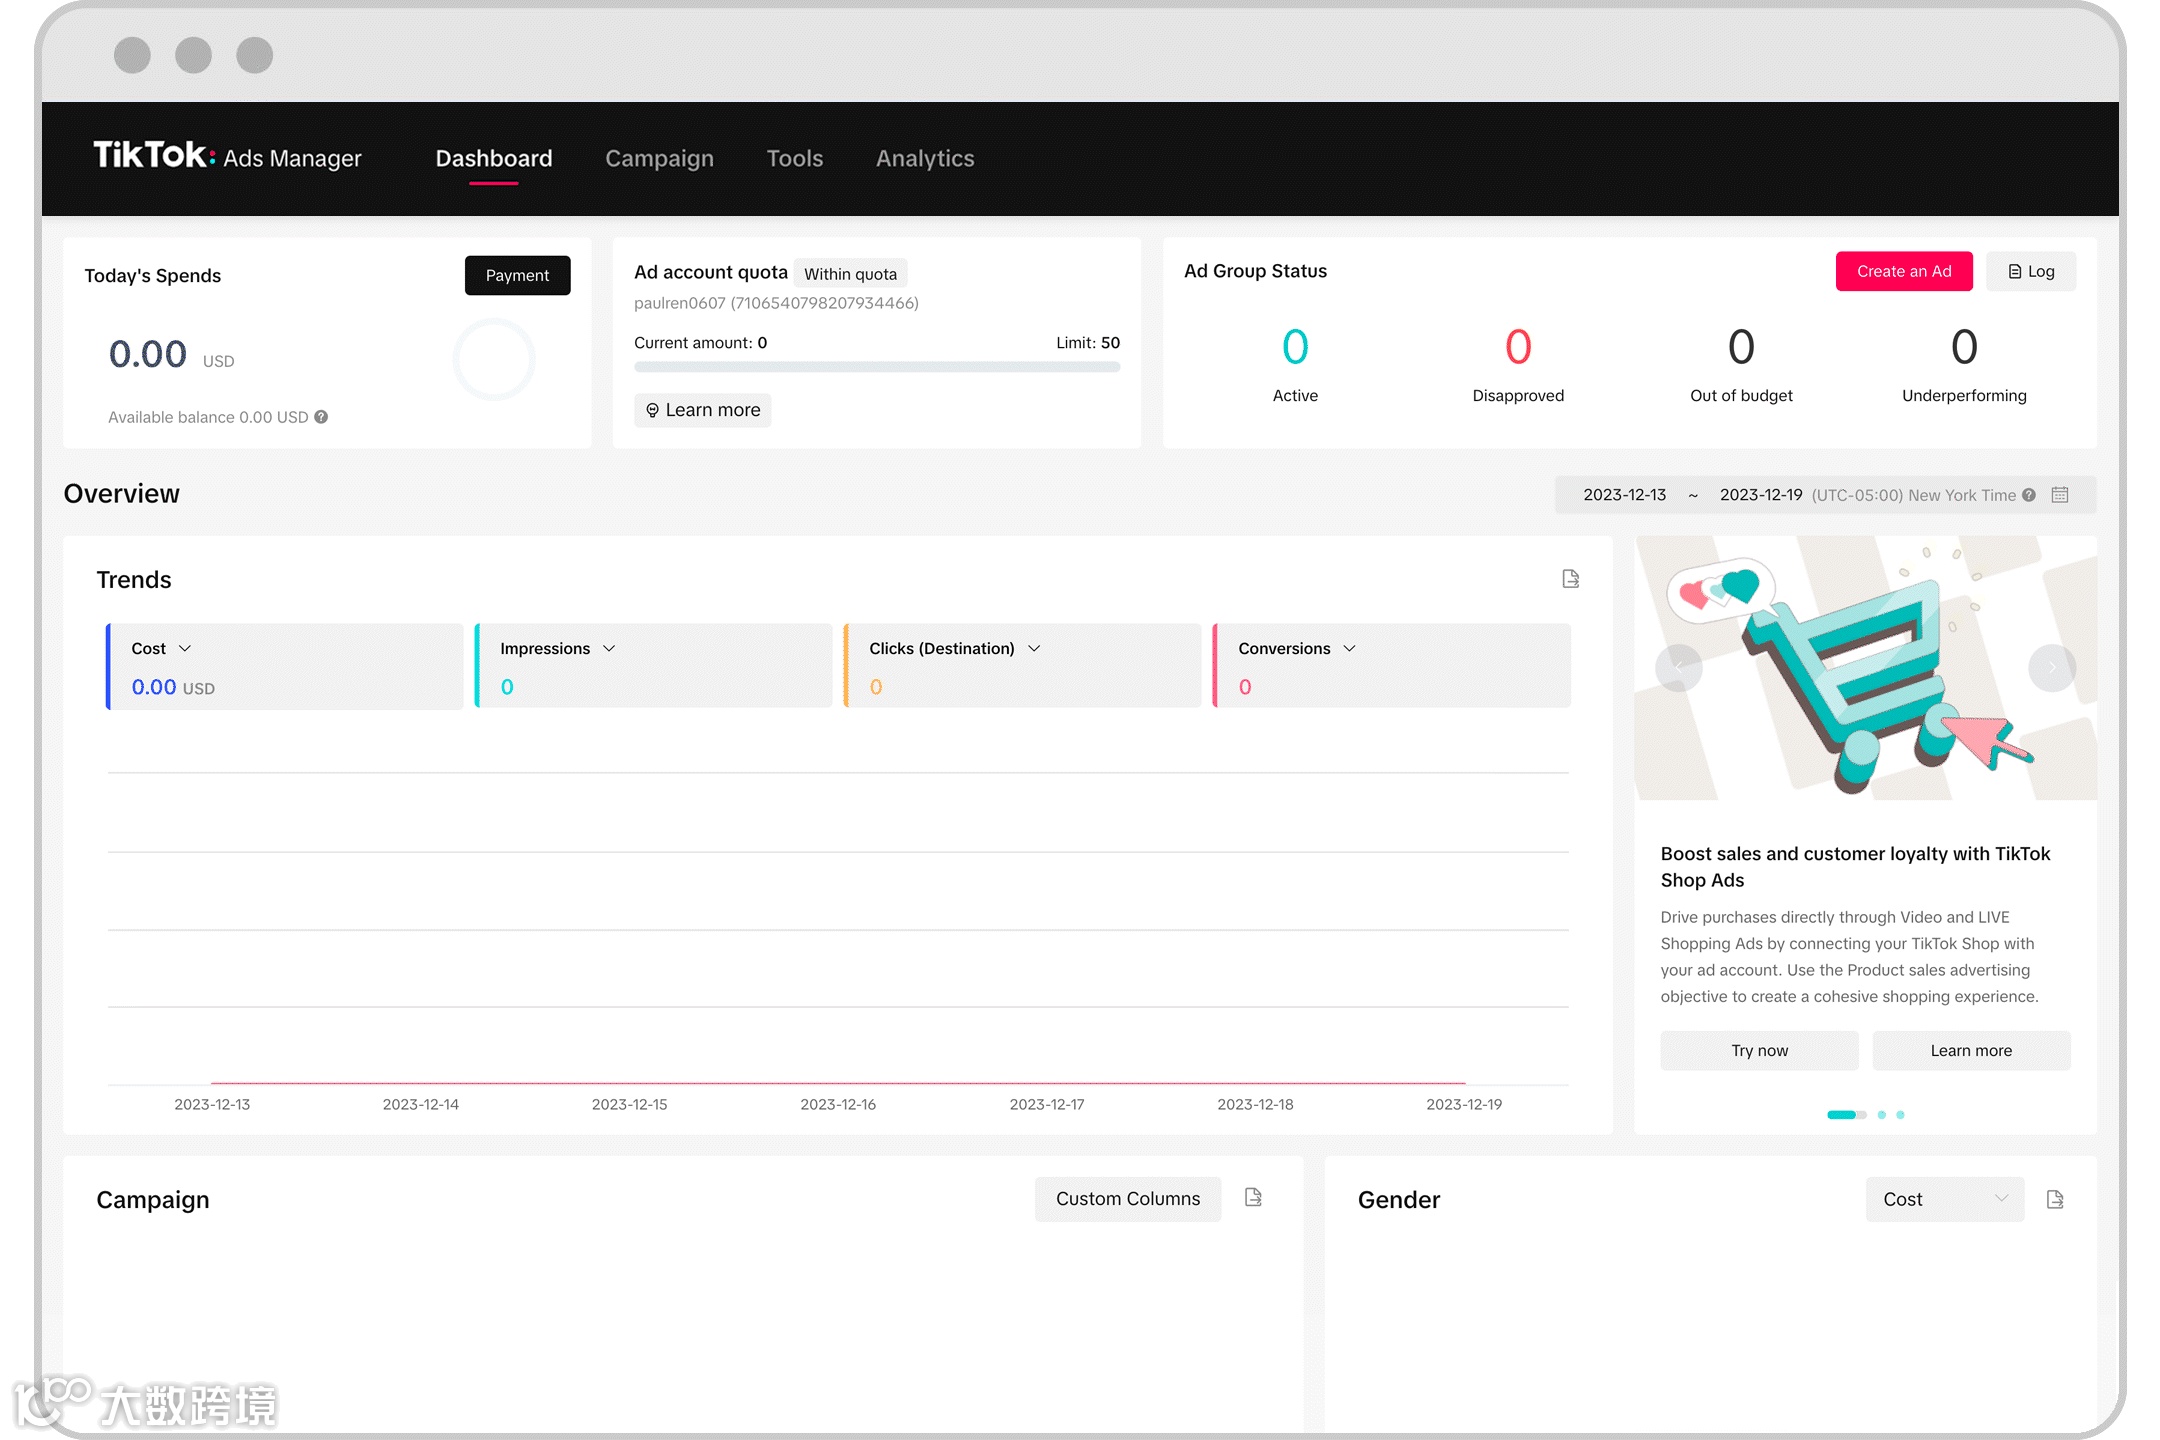2160x1440 pixels.
Task: Click the Trends export icon
Action: (1570, 579)
